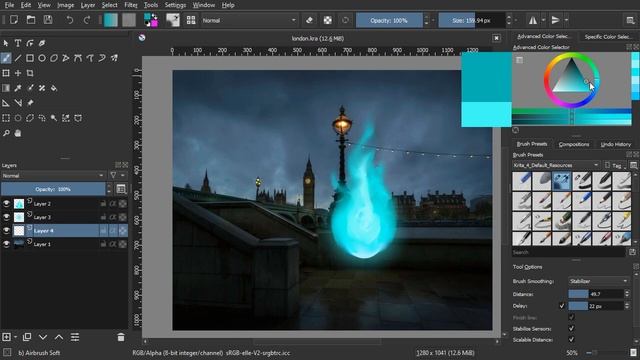640x360 pixels.
Task: Open the layer blending mode dropdown
Action: (x=53, y=176)
